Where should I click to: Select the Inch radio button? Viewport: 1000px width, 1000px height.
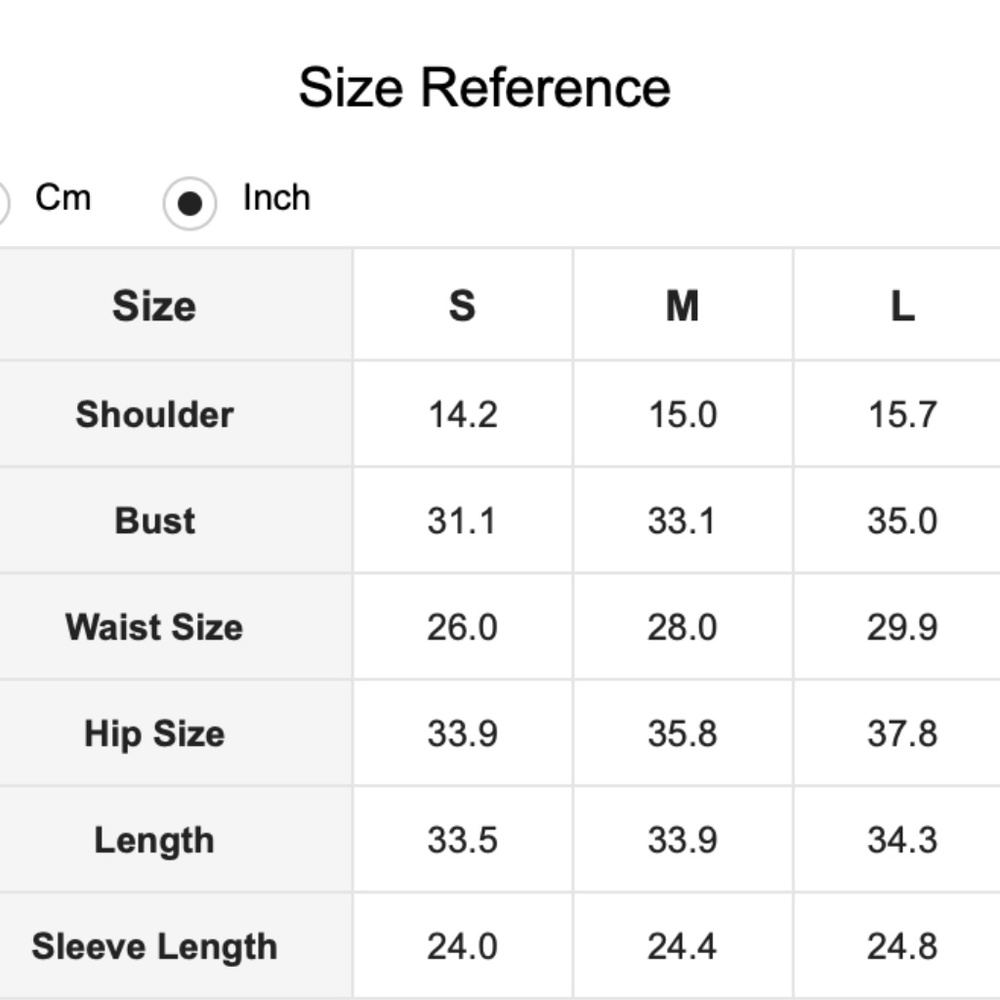tap(189, 203)
